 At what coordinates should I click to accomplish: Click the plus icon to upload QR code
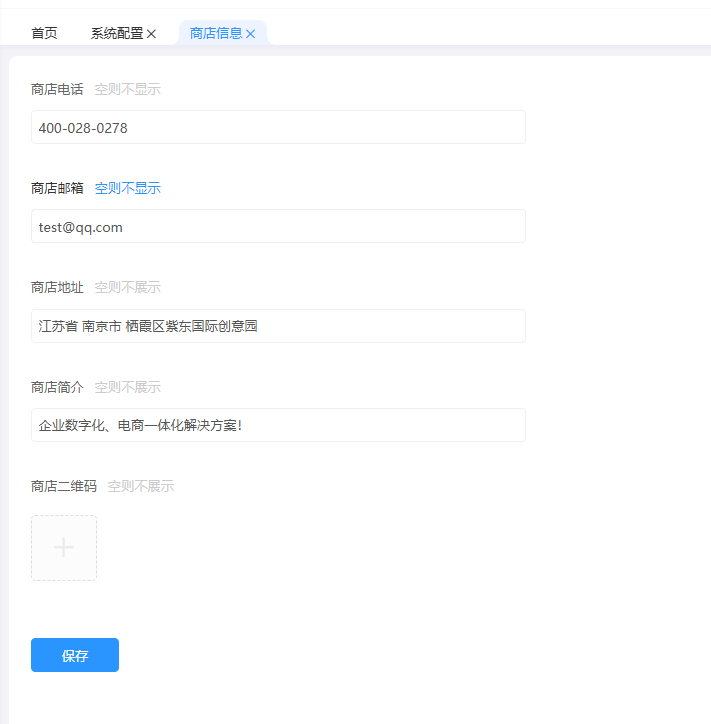coord(64,547)
